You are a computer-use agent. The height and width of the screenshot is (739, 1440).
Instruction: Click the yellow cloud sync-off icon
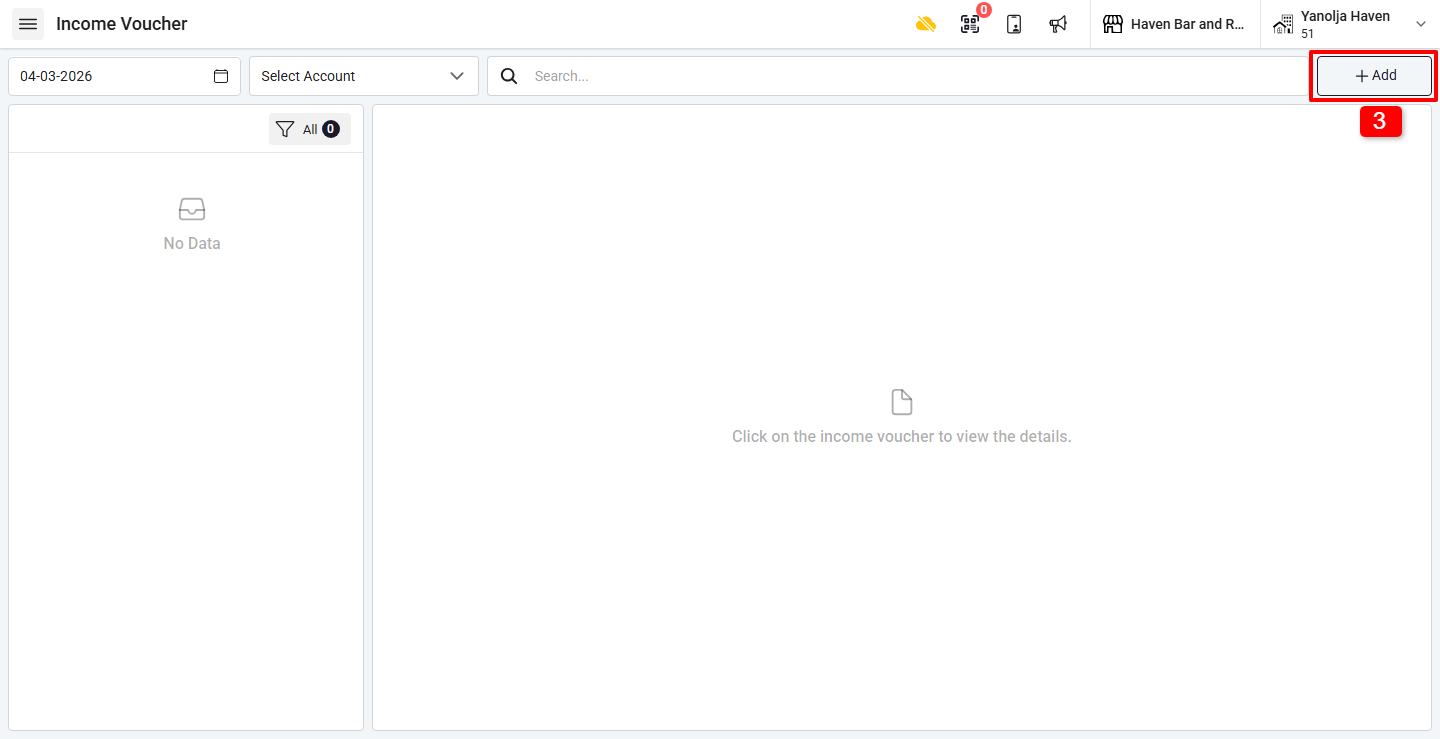[926, 24]
